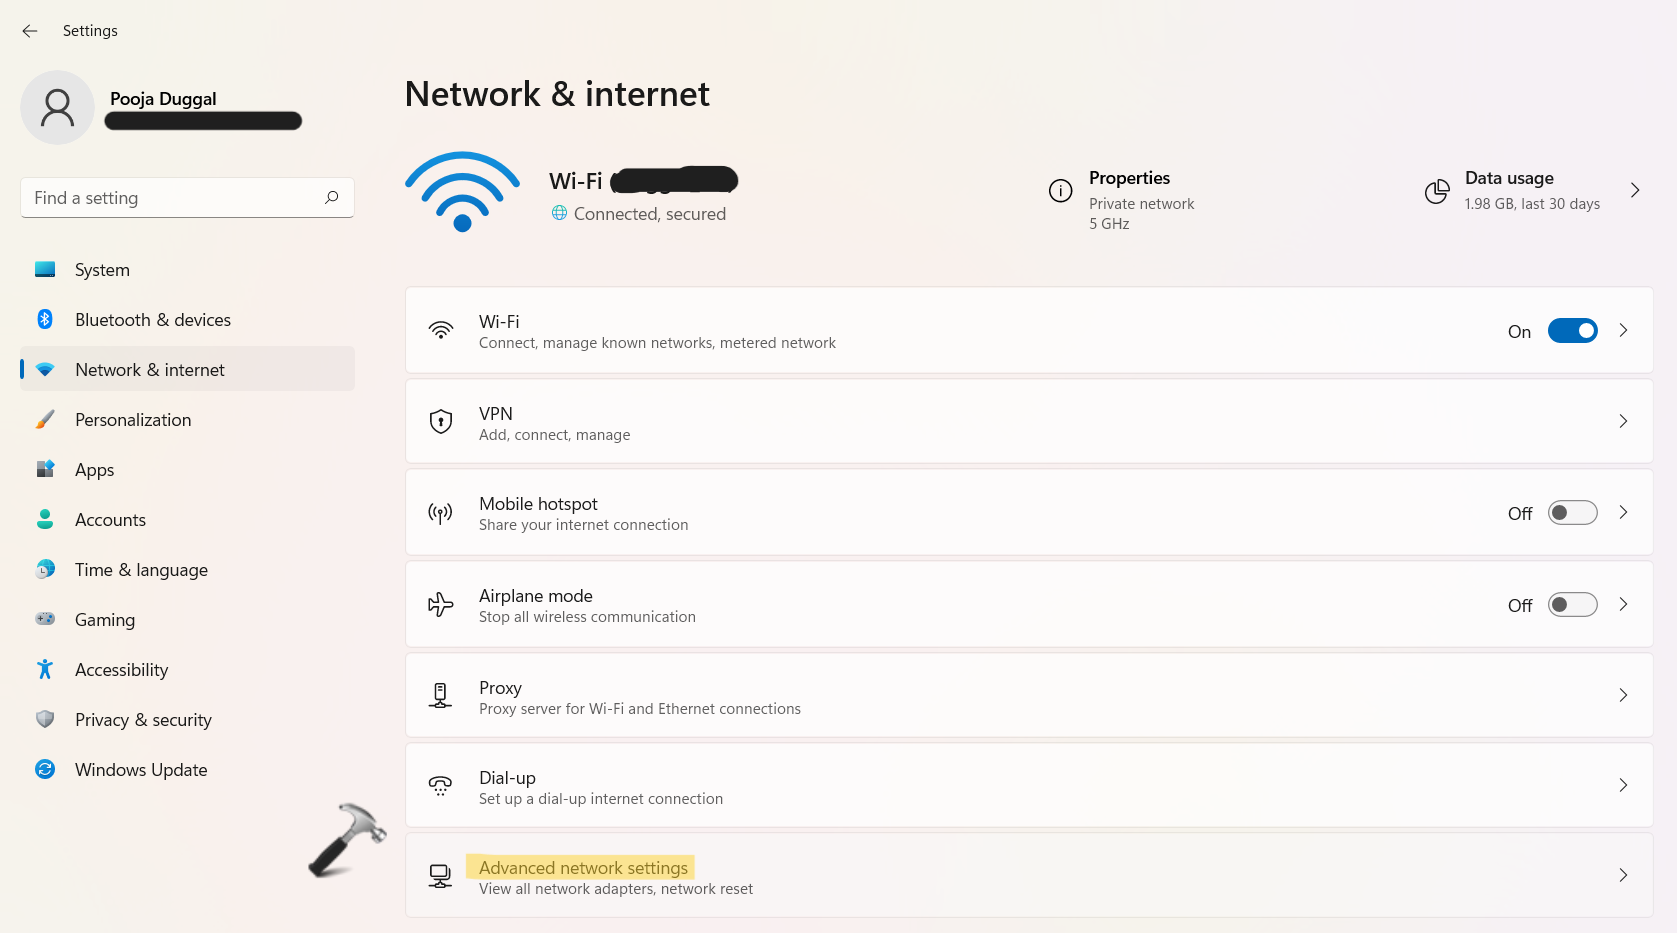Click the Pooja Duggal profile avatar

coord(58,107)
